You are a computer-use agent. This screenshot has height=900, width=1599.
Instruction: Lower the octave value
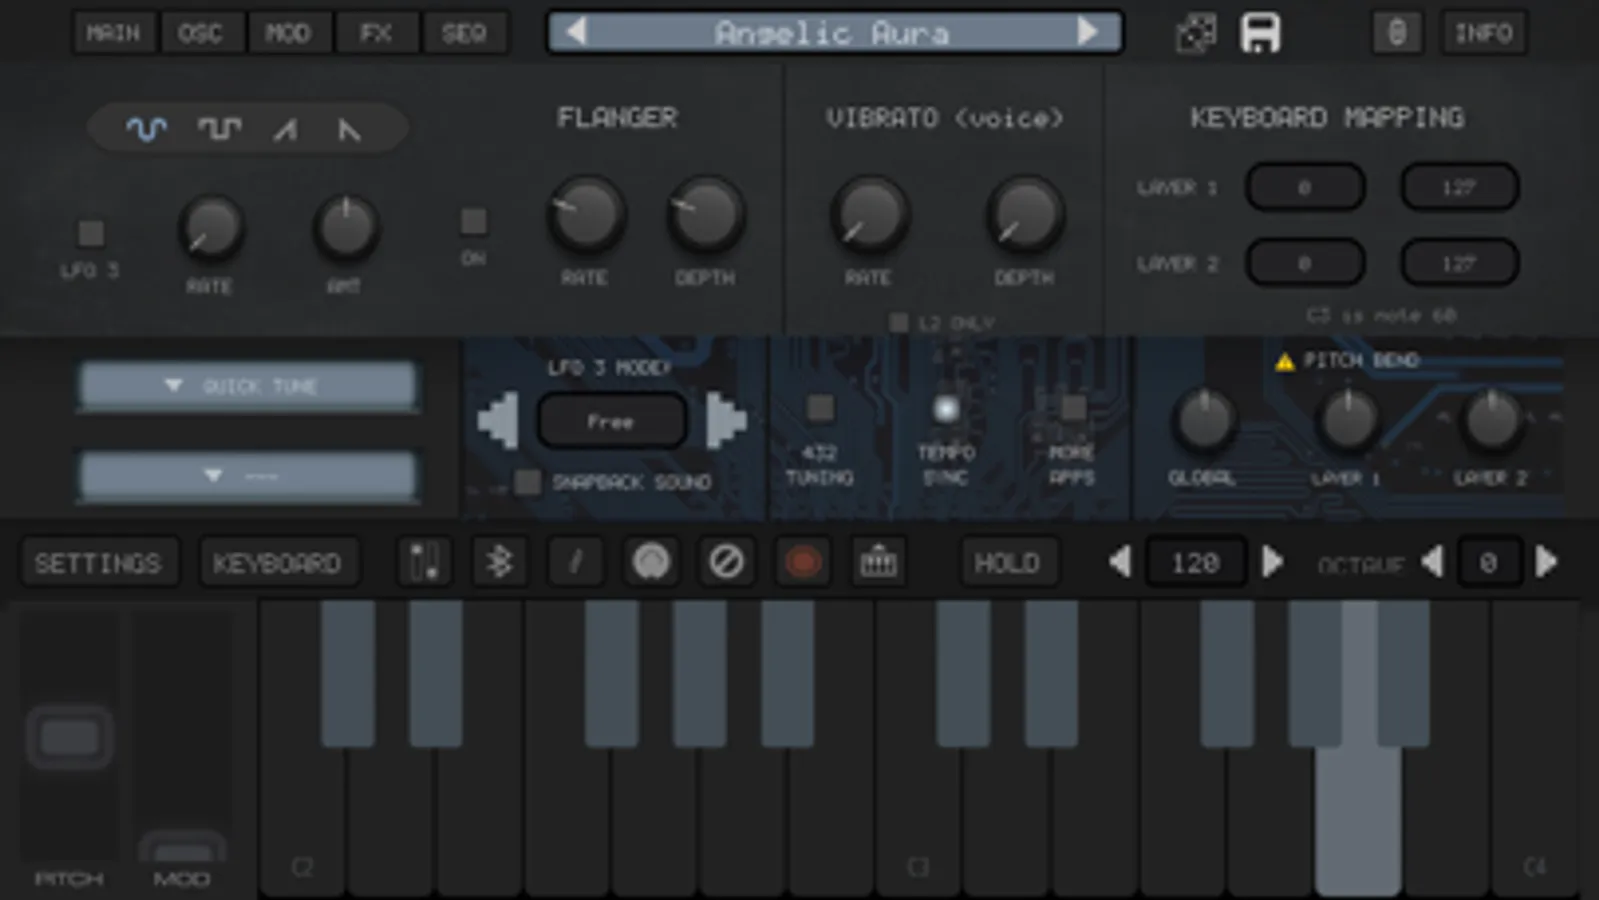click(1432, 562)
